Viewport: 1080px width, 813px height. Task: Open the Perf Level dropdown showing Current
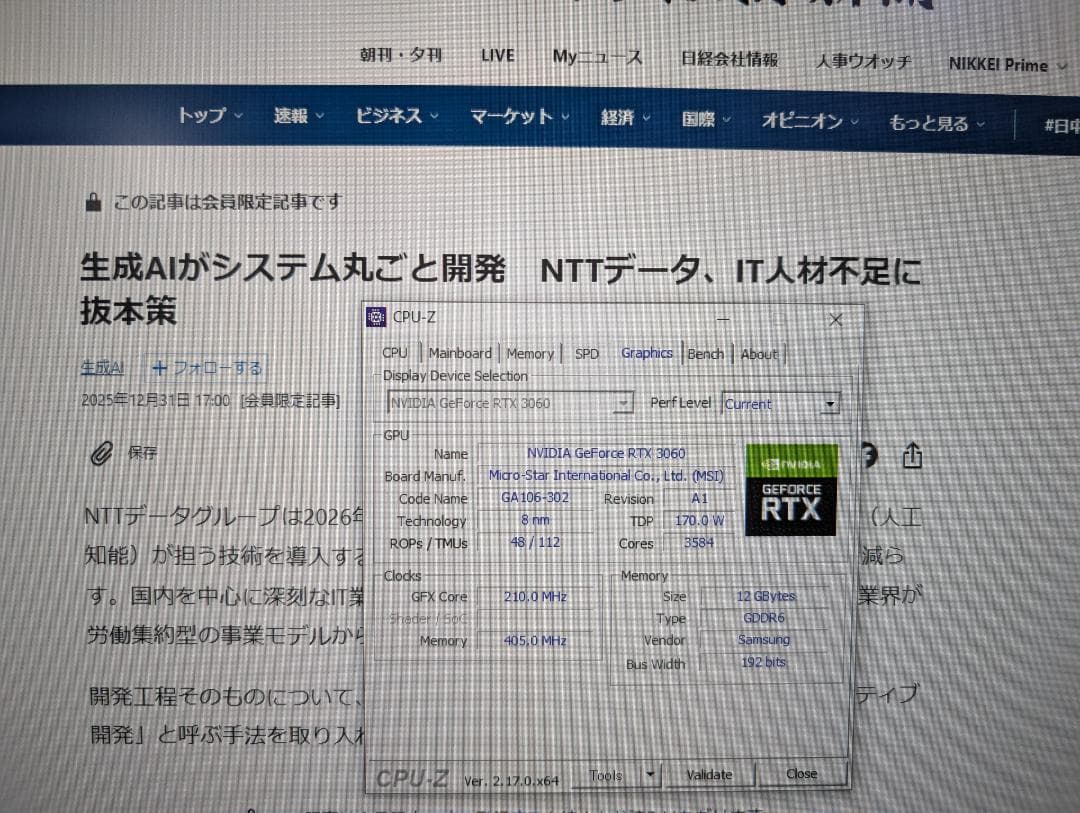pos(829,403)
